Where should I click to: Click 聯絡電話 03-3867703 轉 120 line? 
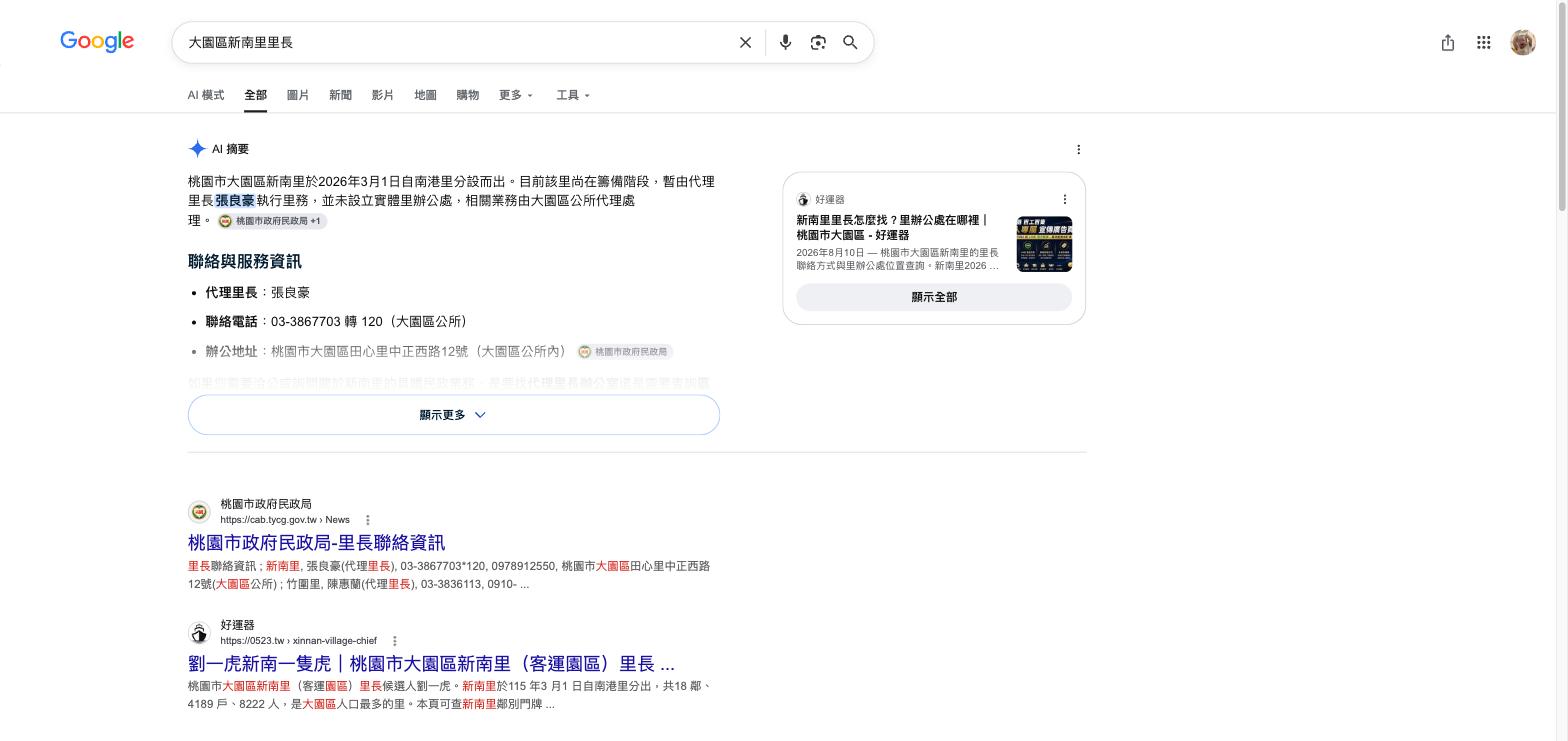[x=336, y=322]
